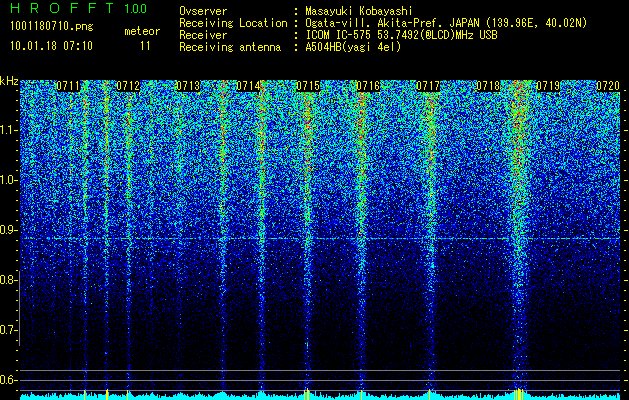Click the HROFFT 1.0.0 title text
Screen dimensions: 629x400
(79, 8)
